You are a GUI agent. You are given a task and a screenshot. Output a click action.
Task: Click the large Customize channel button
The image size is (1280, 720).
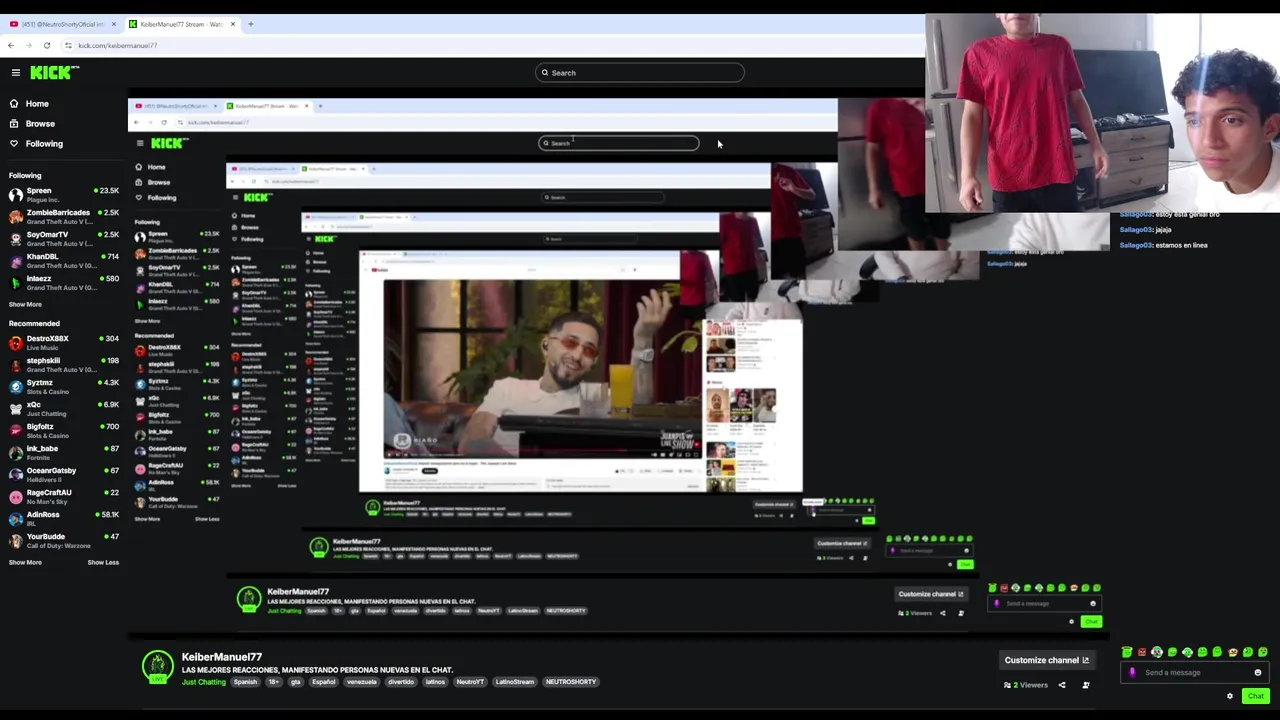1046,660
